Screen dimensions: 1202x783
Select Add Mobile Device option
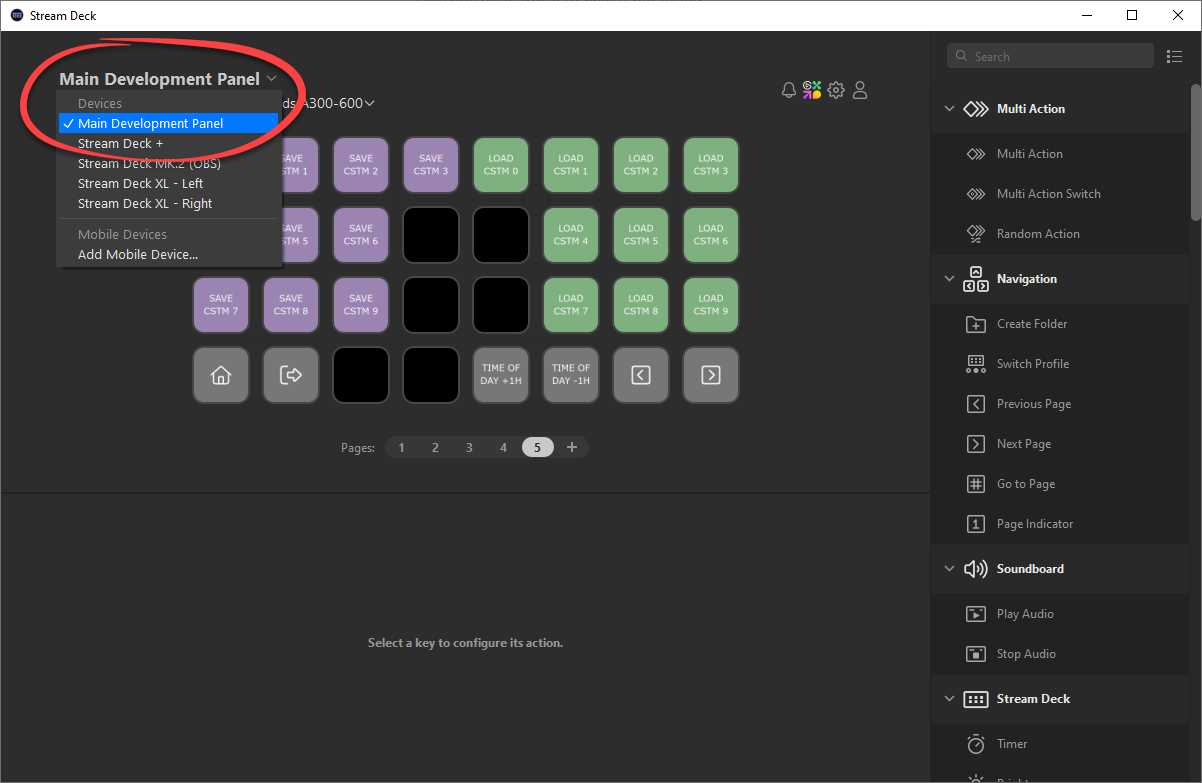pos(167,255)
